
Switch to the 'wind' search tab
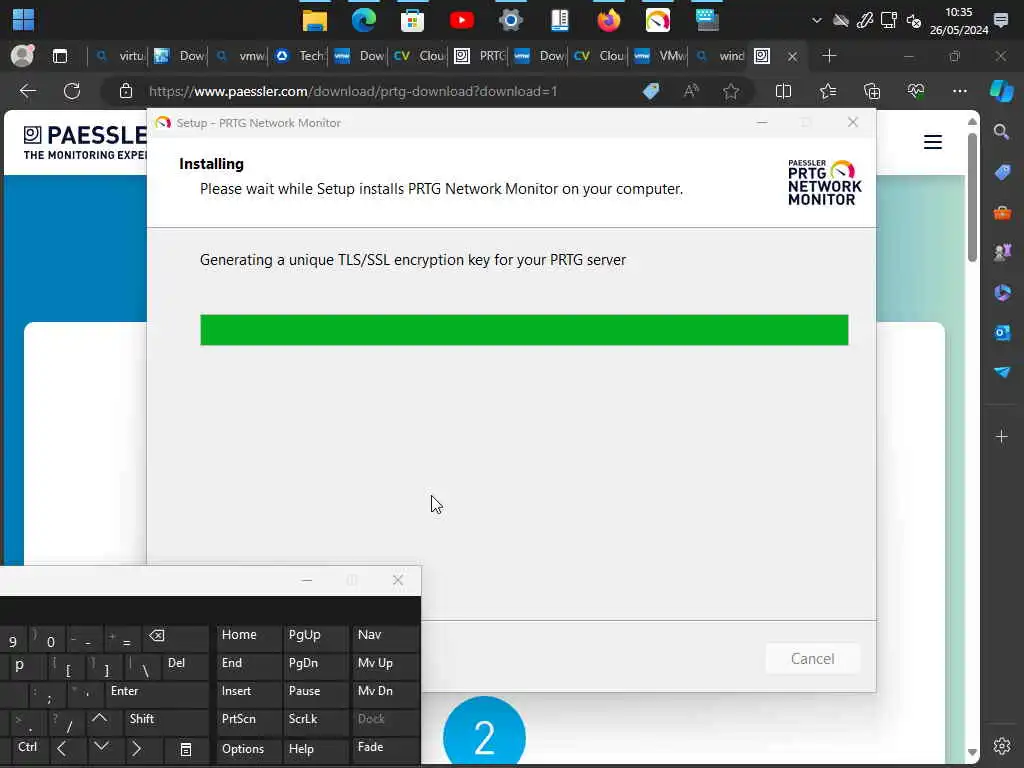coord(720,56)
